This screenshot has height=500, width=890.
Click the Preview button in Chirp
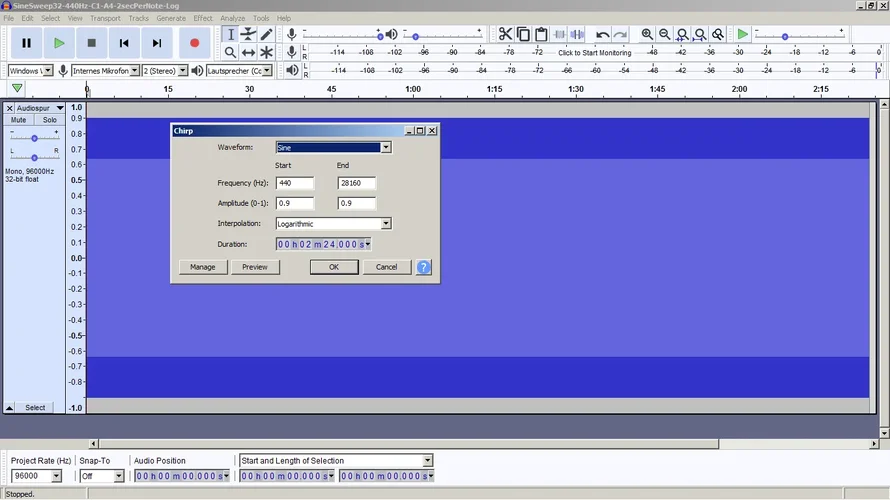pyautogui.click(x=255, y=267)
